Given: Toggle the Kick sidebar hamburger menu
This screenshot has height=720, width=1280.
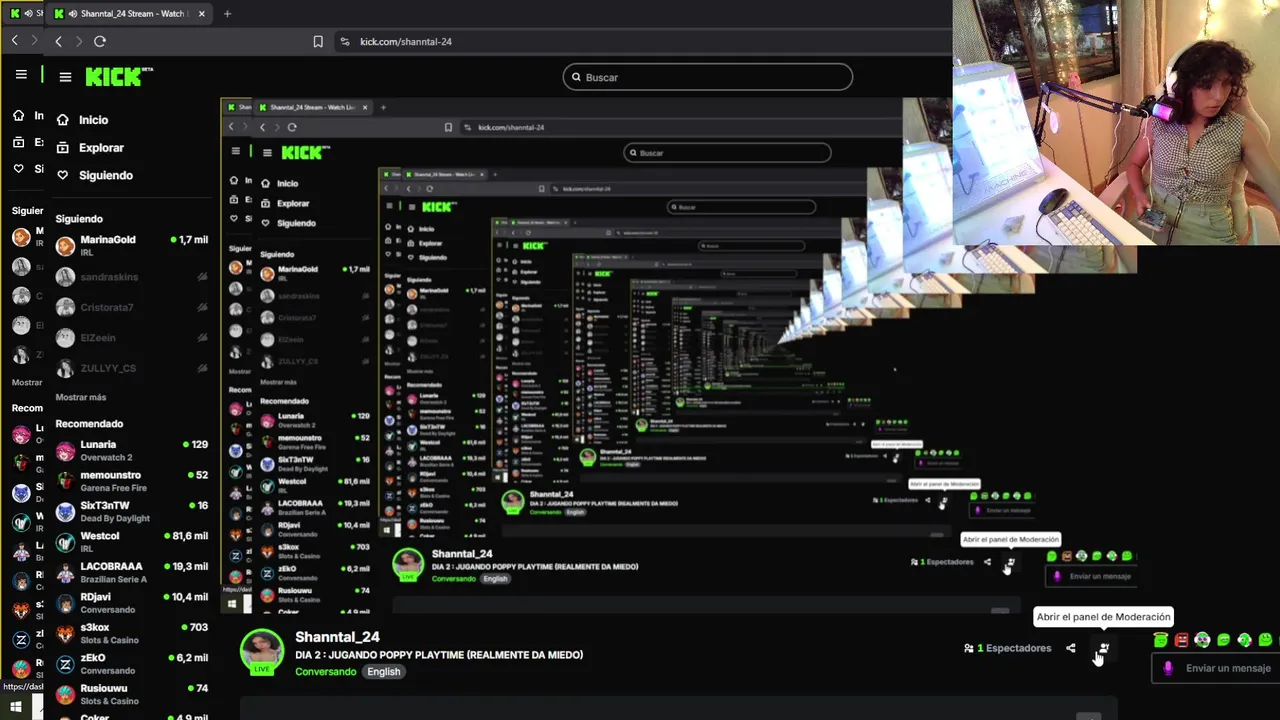Looking at the screenshot, I should click(65, 77).
